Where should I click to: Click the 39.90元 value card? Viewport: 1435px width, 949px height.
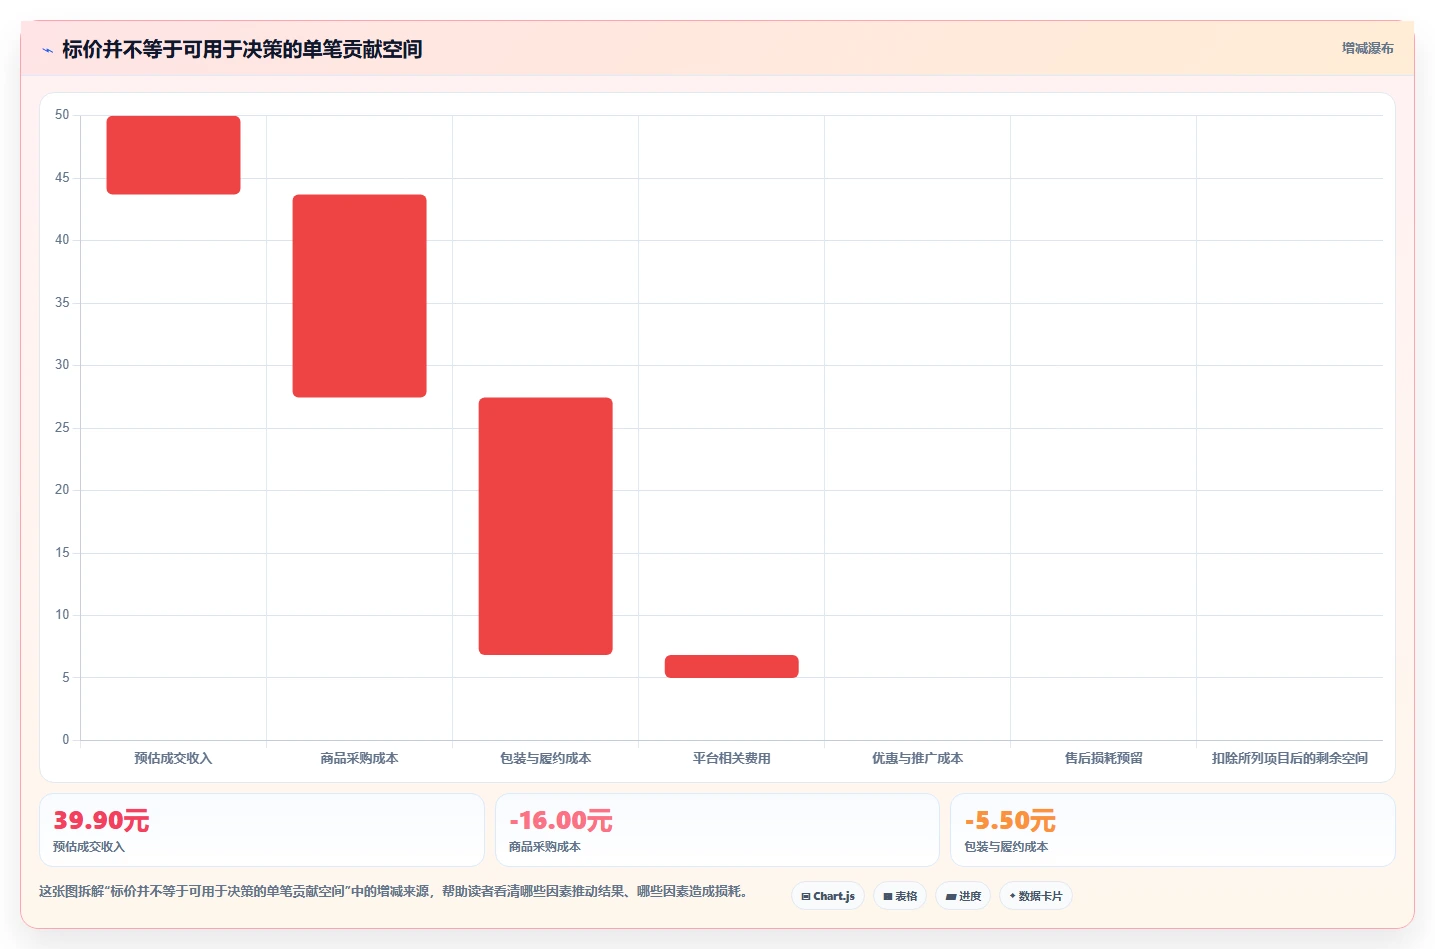pos(262,830)
